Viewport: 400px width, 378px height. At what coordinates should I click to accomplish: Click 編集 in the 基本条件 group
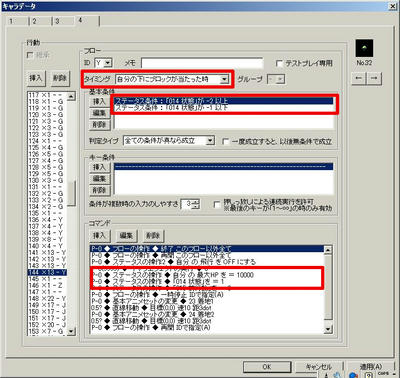(x=99, y=113)
